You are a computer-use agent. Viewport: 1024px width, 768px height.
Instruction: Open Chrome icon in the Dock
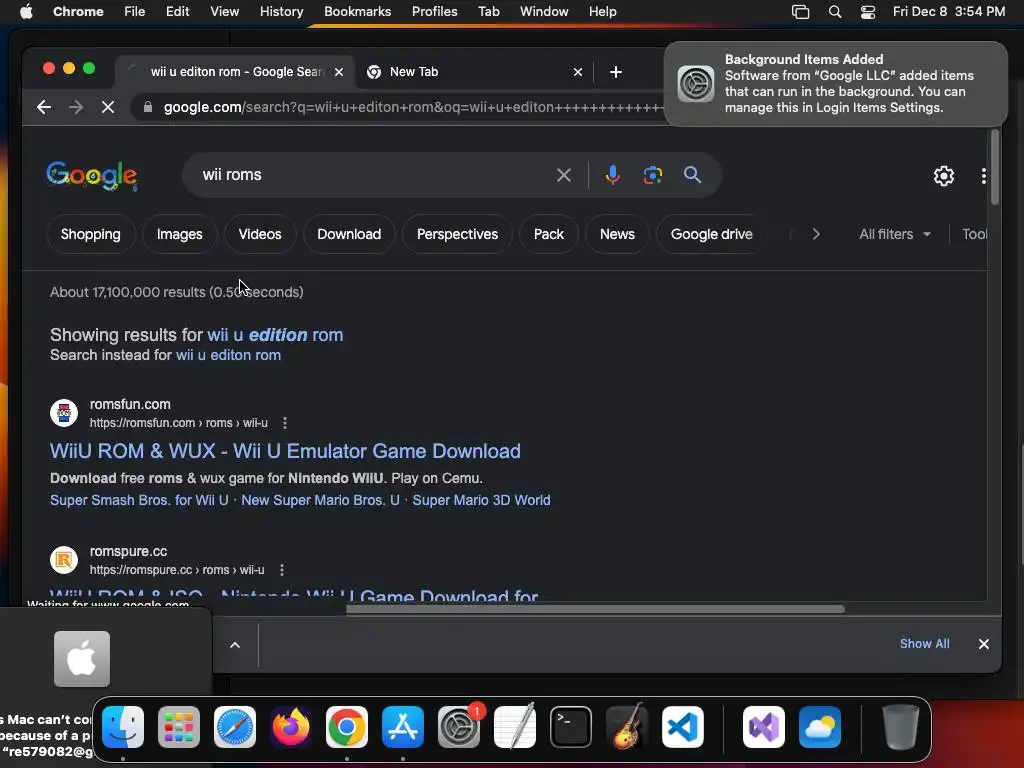[347, 727]
